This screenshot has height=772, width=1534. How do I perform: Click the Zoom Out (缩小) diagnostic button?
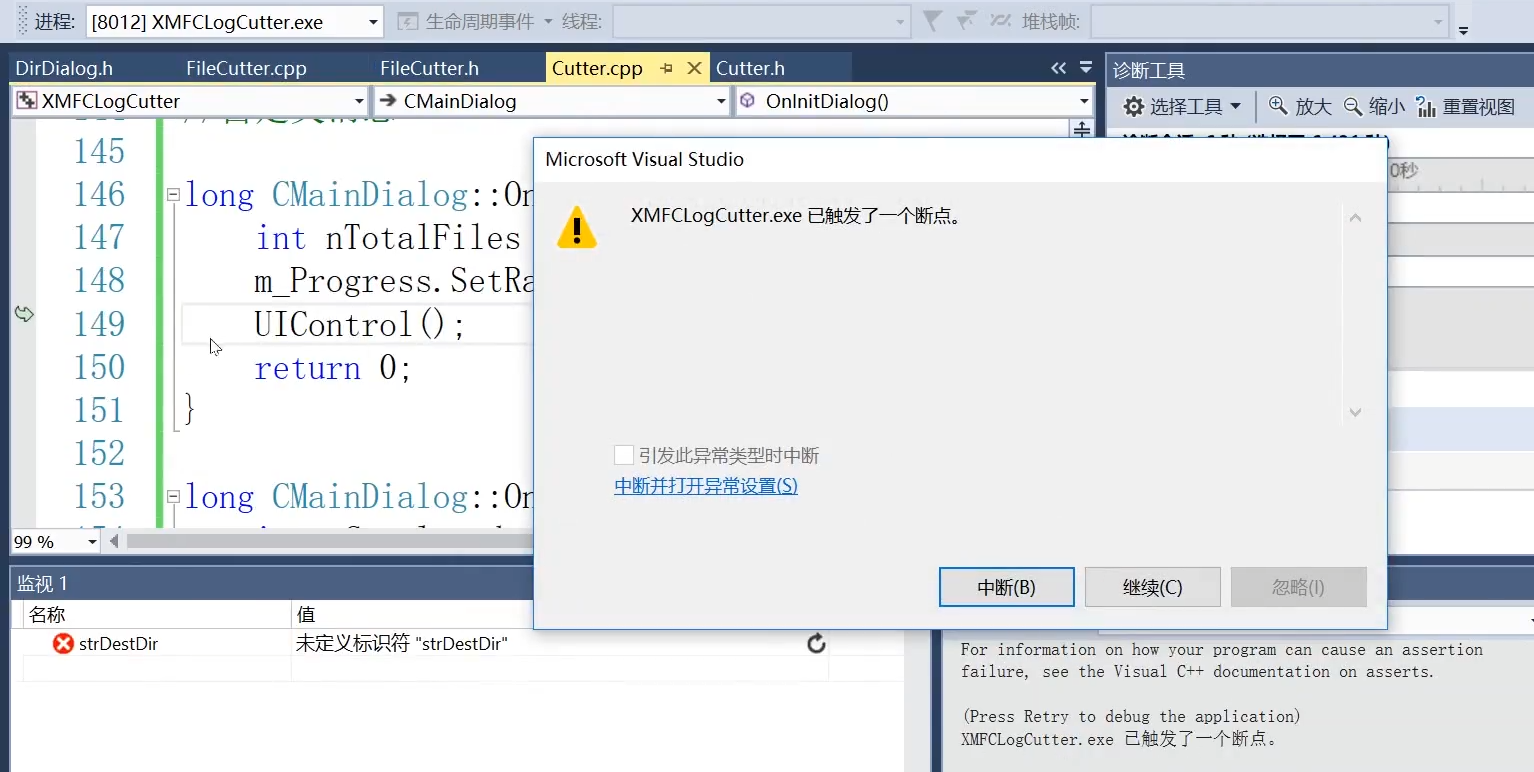(1374, 107)
